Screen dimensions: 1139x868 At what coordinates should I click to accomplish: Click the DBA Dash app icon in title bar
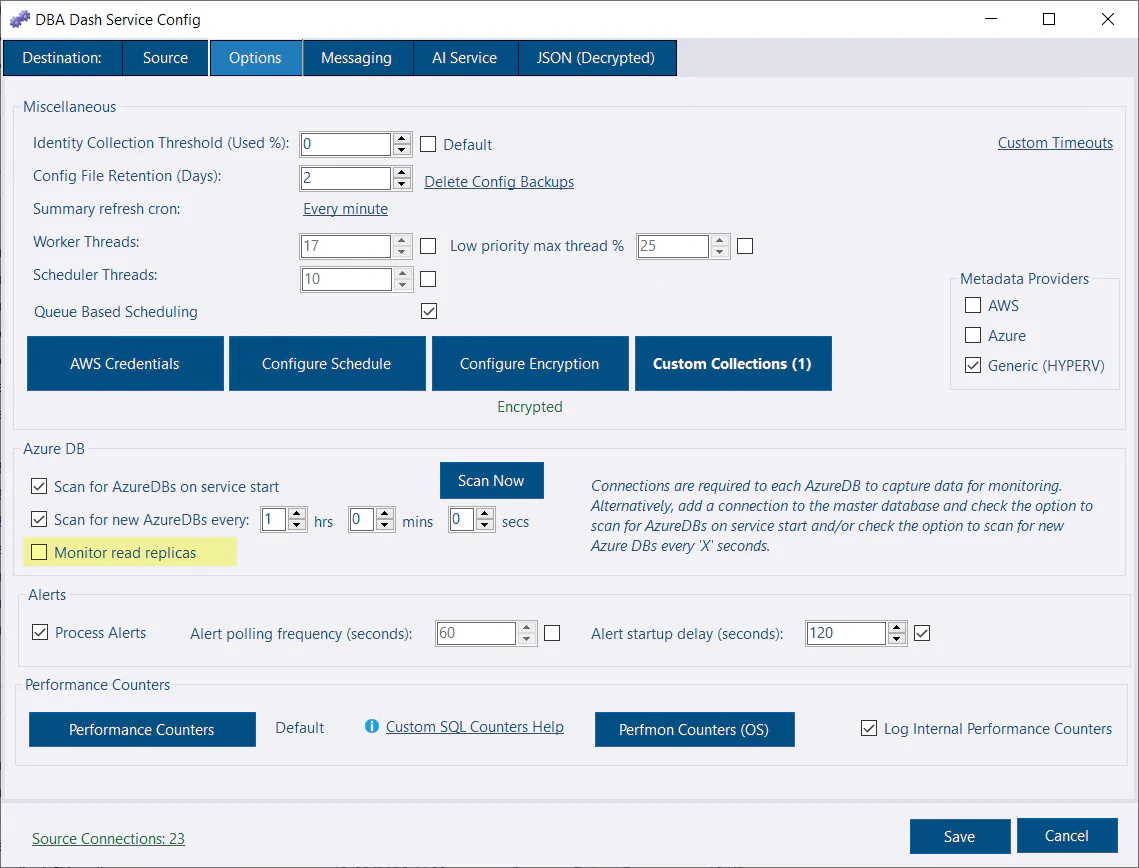[x=20, y=19]
